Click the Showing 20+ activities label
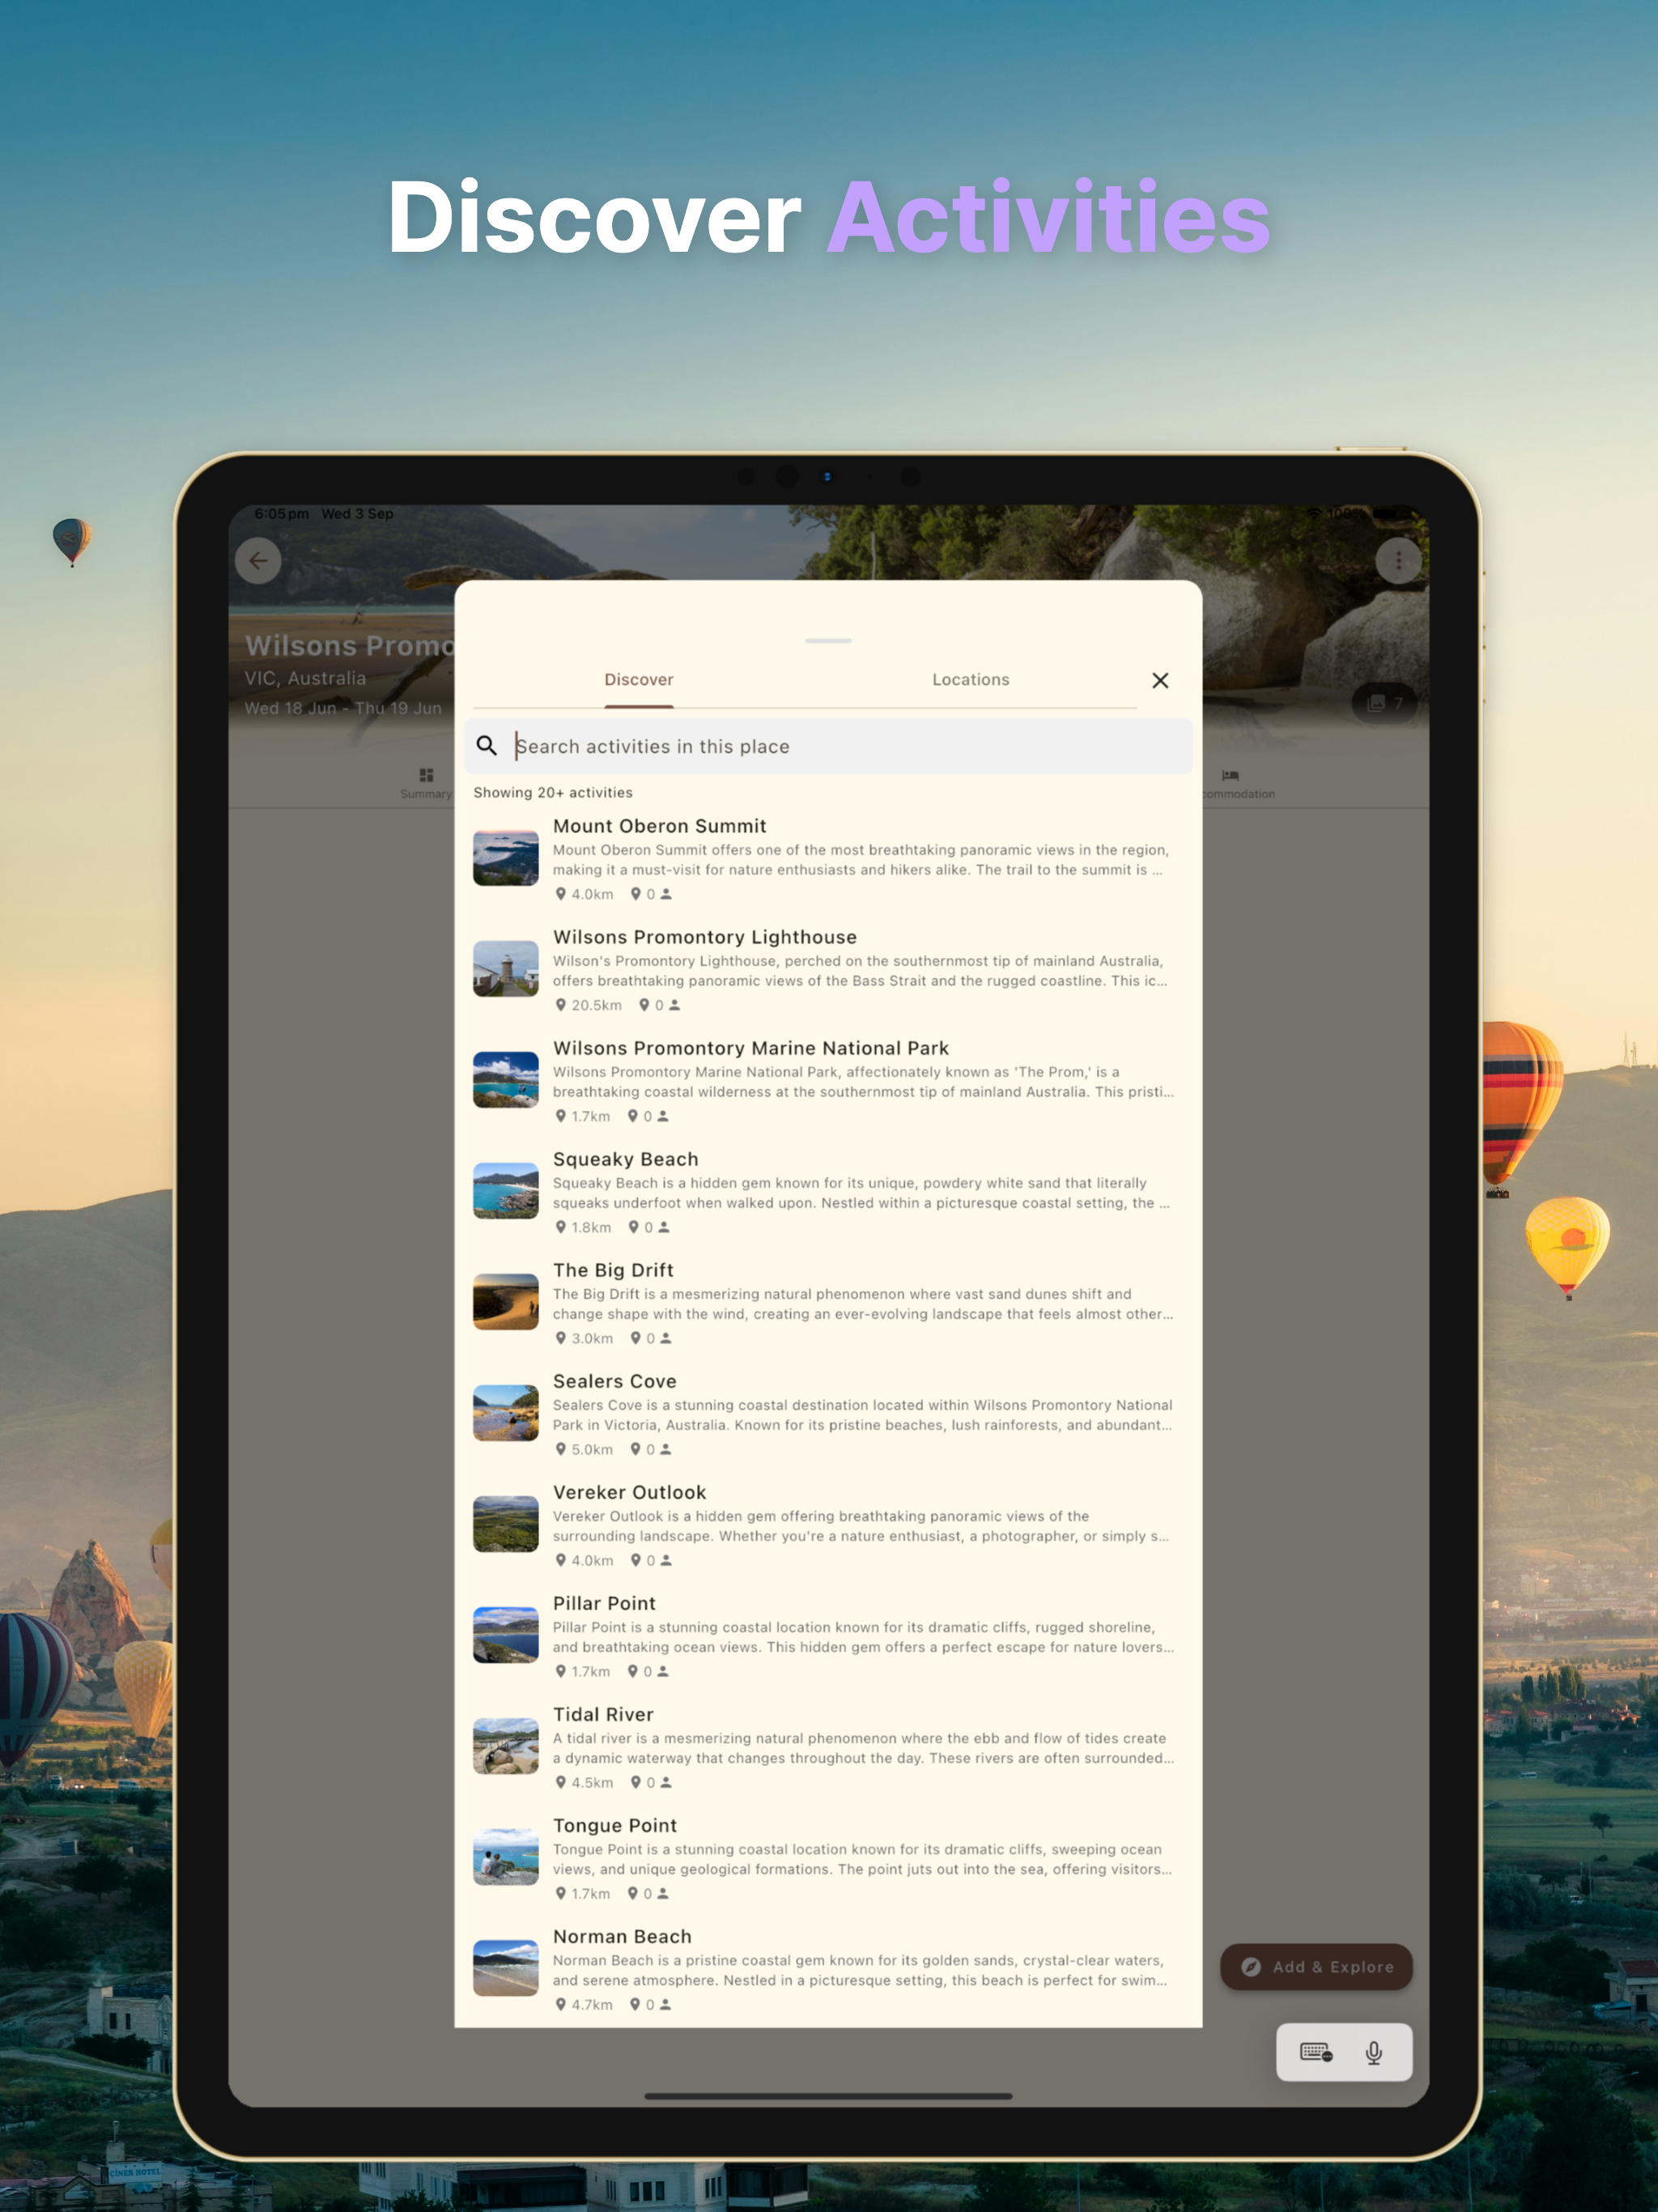1658x2212 pixels. pos(553,792)
